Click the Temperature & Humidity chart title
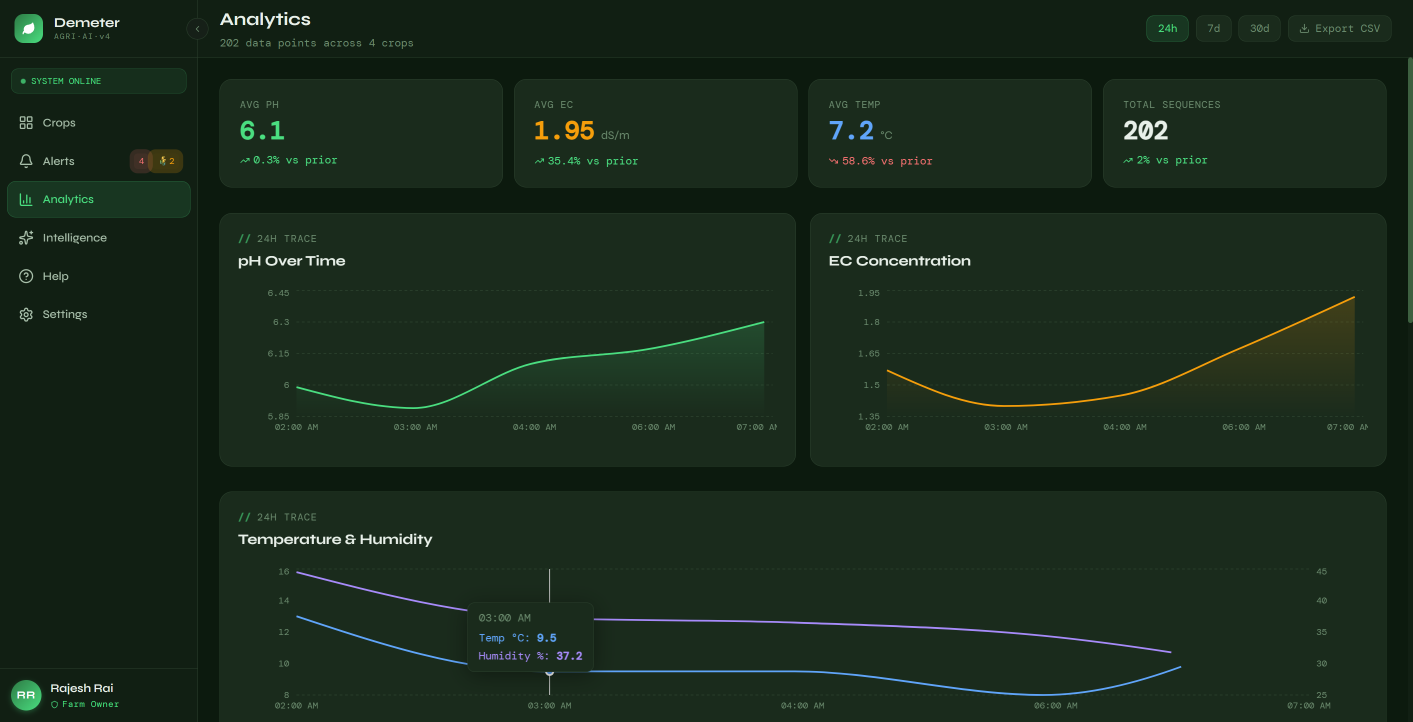The image size is (1413, 722). point(335,539)
